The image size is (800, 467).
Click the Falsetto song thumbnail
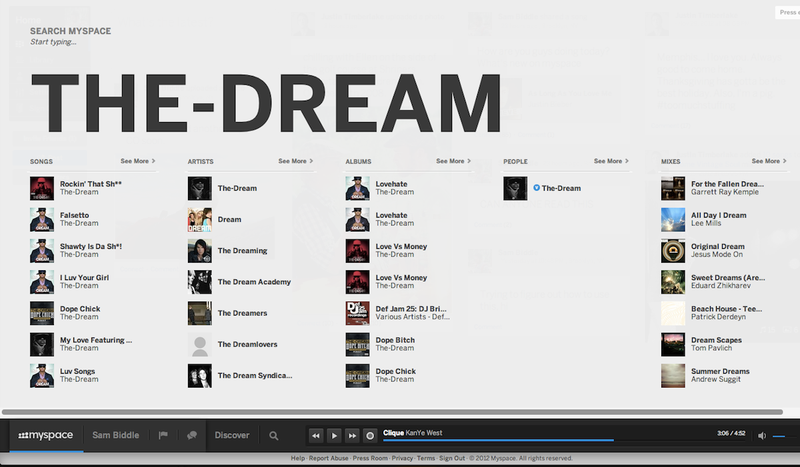42,219
